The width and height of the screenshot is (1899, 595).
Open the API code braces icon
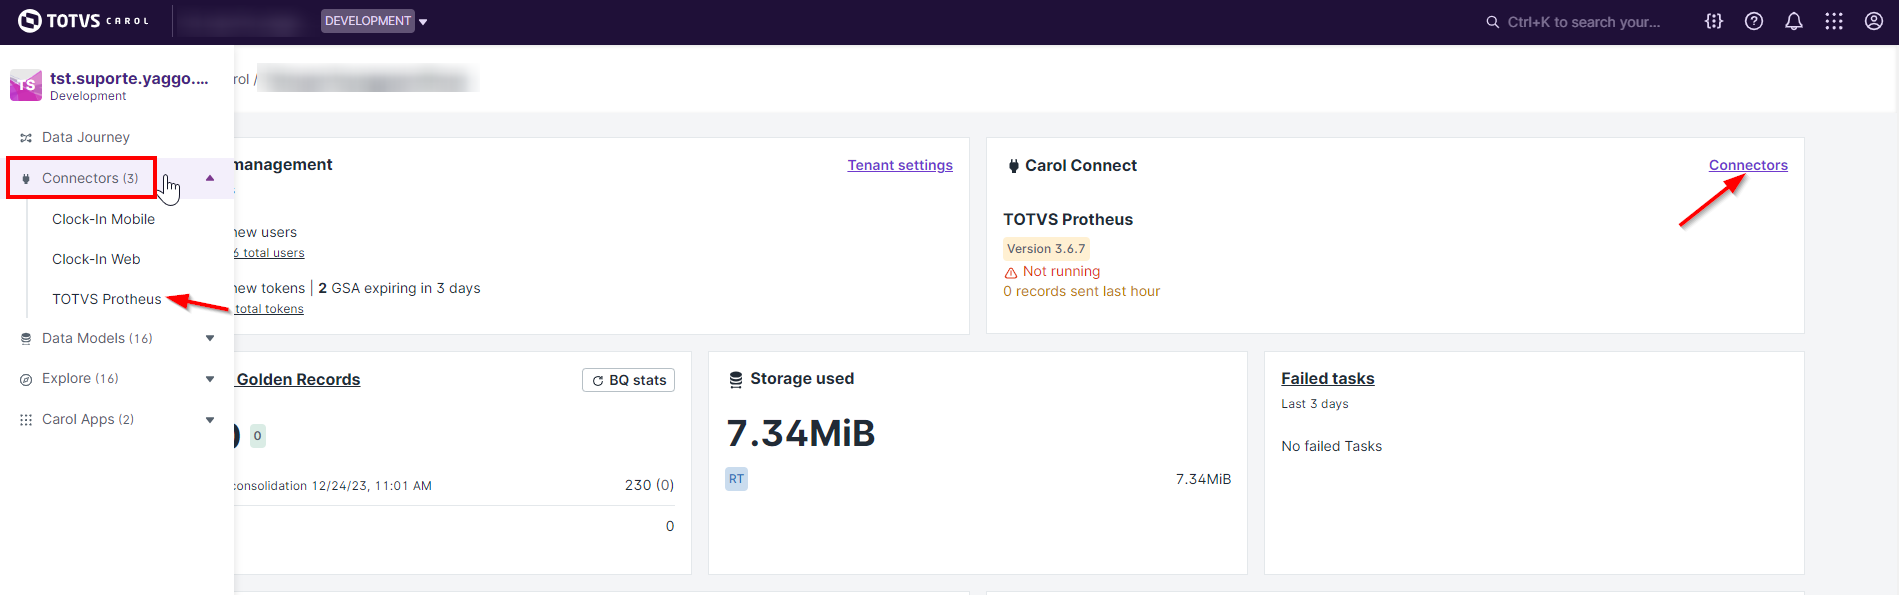tap(1714, 21)
